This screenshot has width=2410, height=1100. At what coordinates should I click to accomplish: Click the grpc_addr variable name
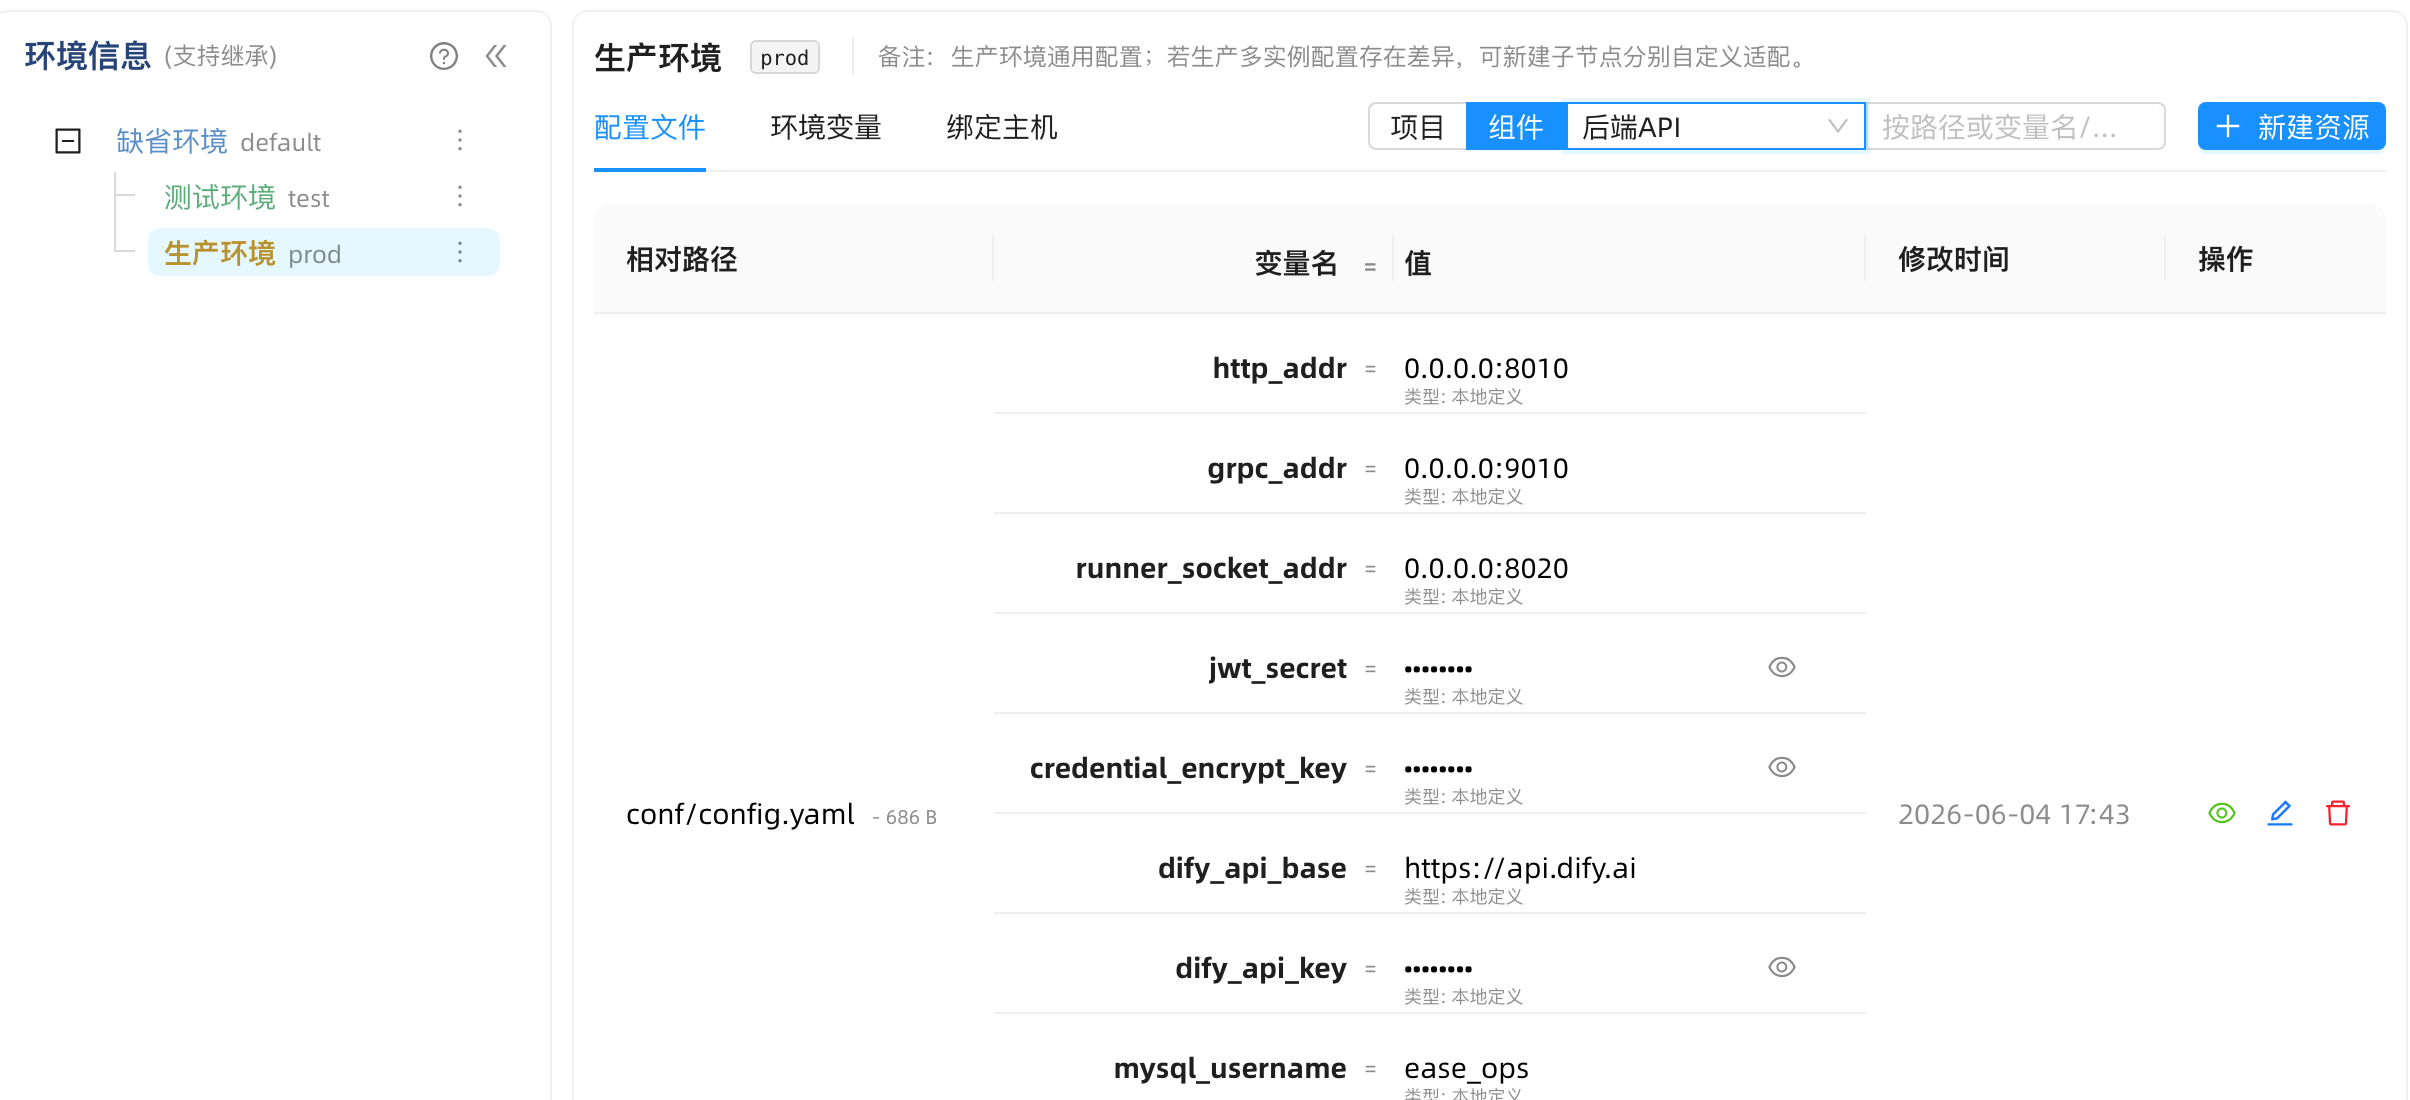coord(1277,469)
